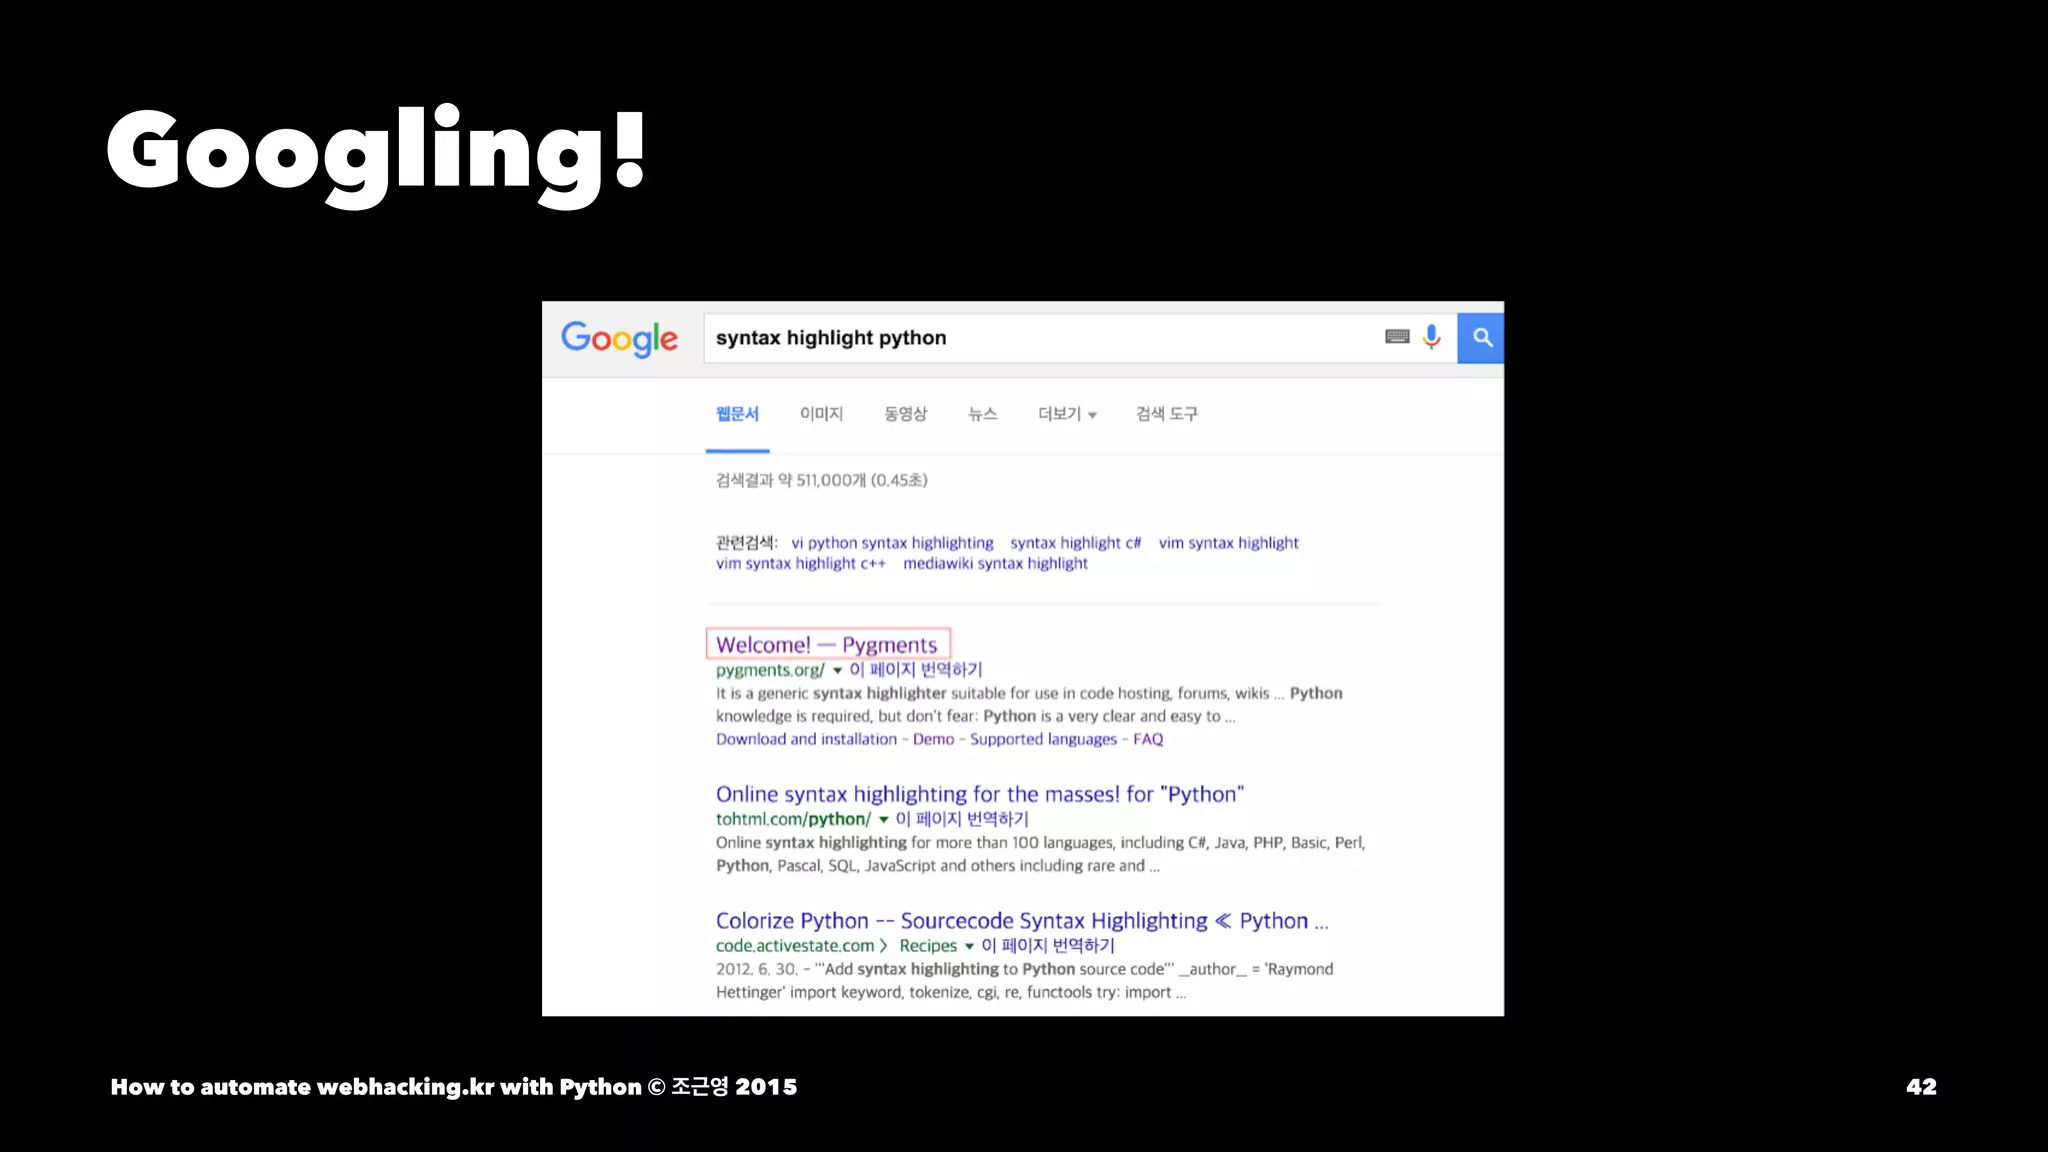Click the 'Recipes' breadcrumb text

928,946
